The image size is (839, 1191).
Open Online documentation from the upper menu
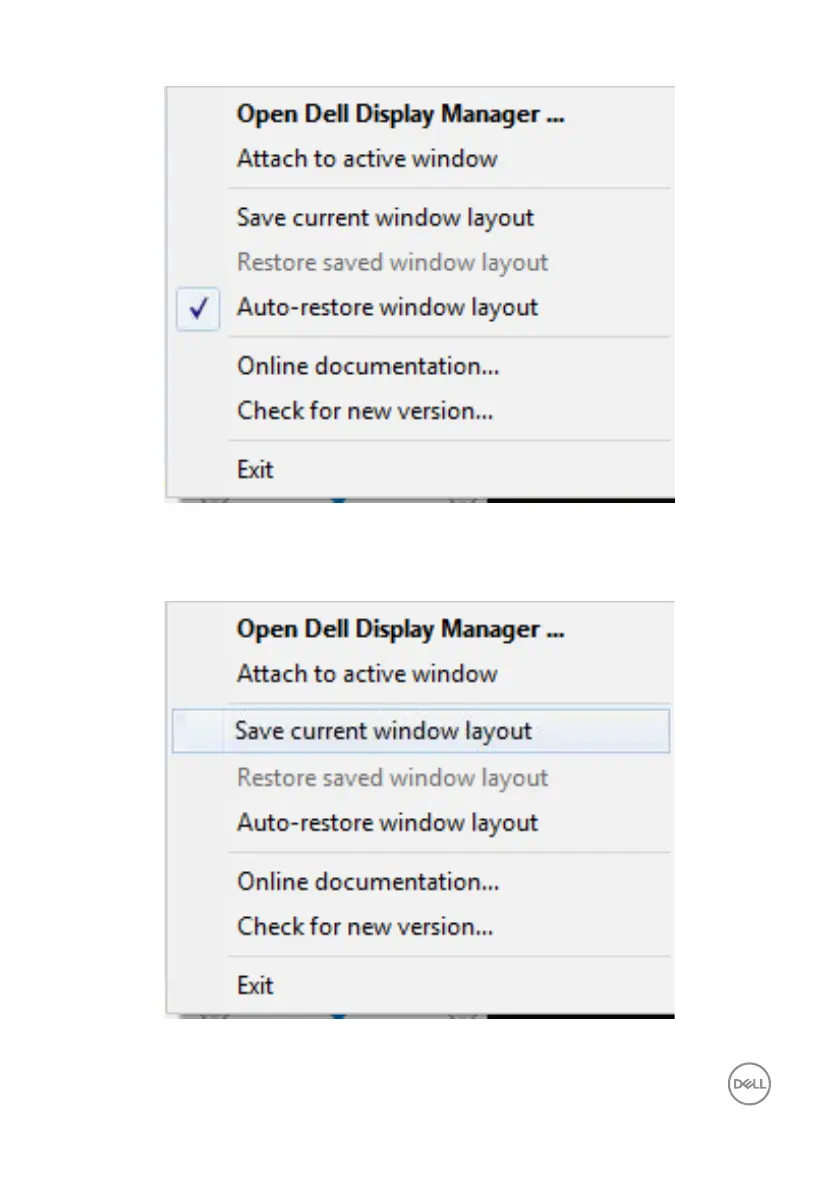[368, 366]
